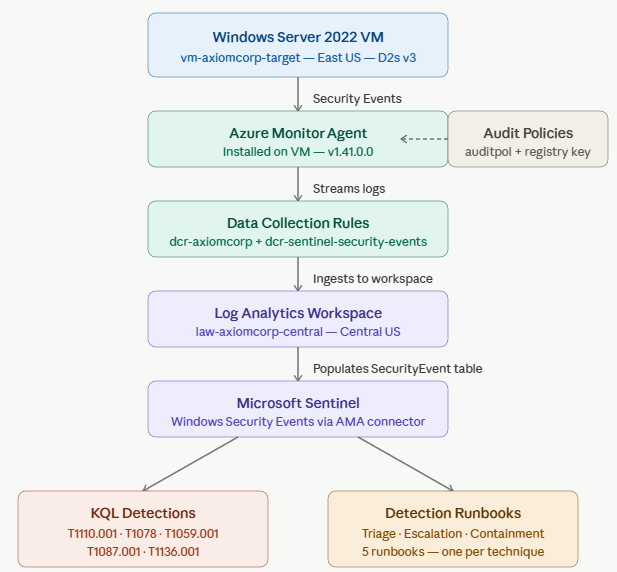Click the dcr-axiomcorp + dcr-sentinel-security-events text
617x572 pixels.
click(x=298, y=241)
